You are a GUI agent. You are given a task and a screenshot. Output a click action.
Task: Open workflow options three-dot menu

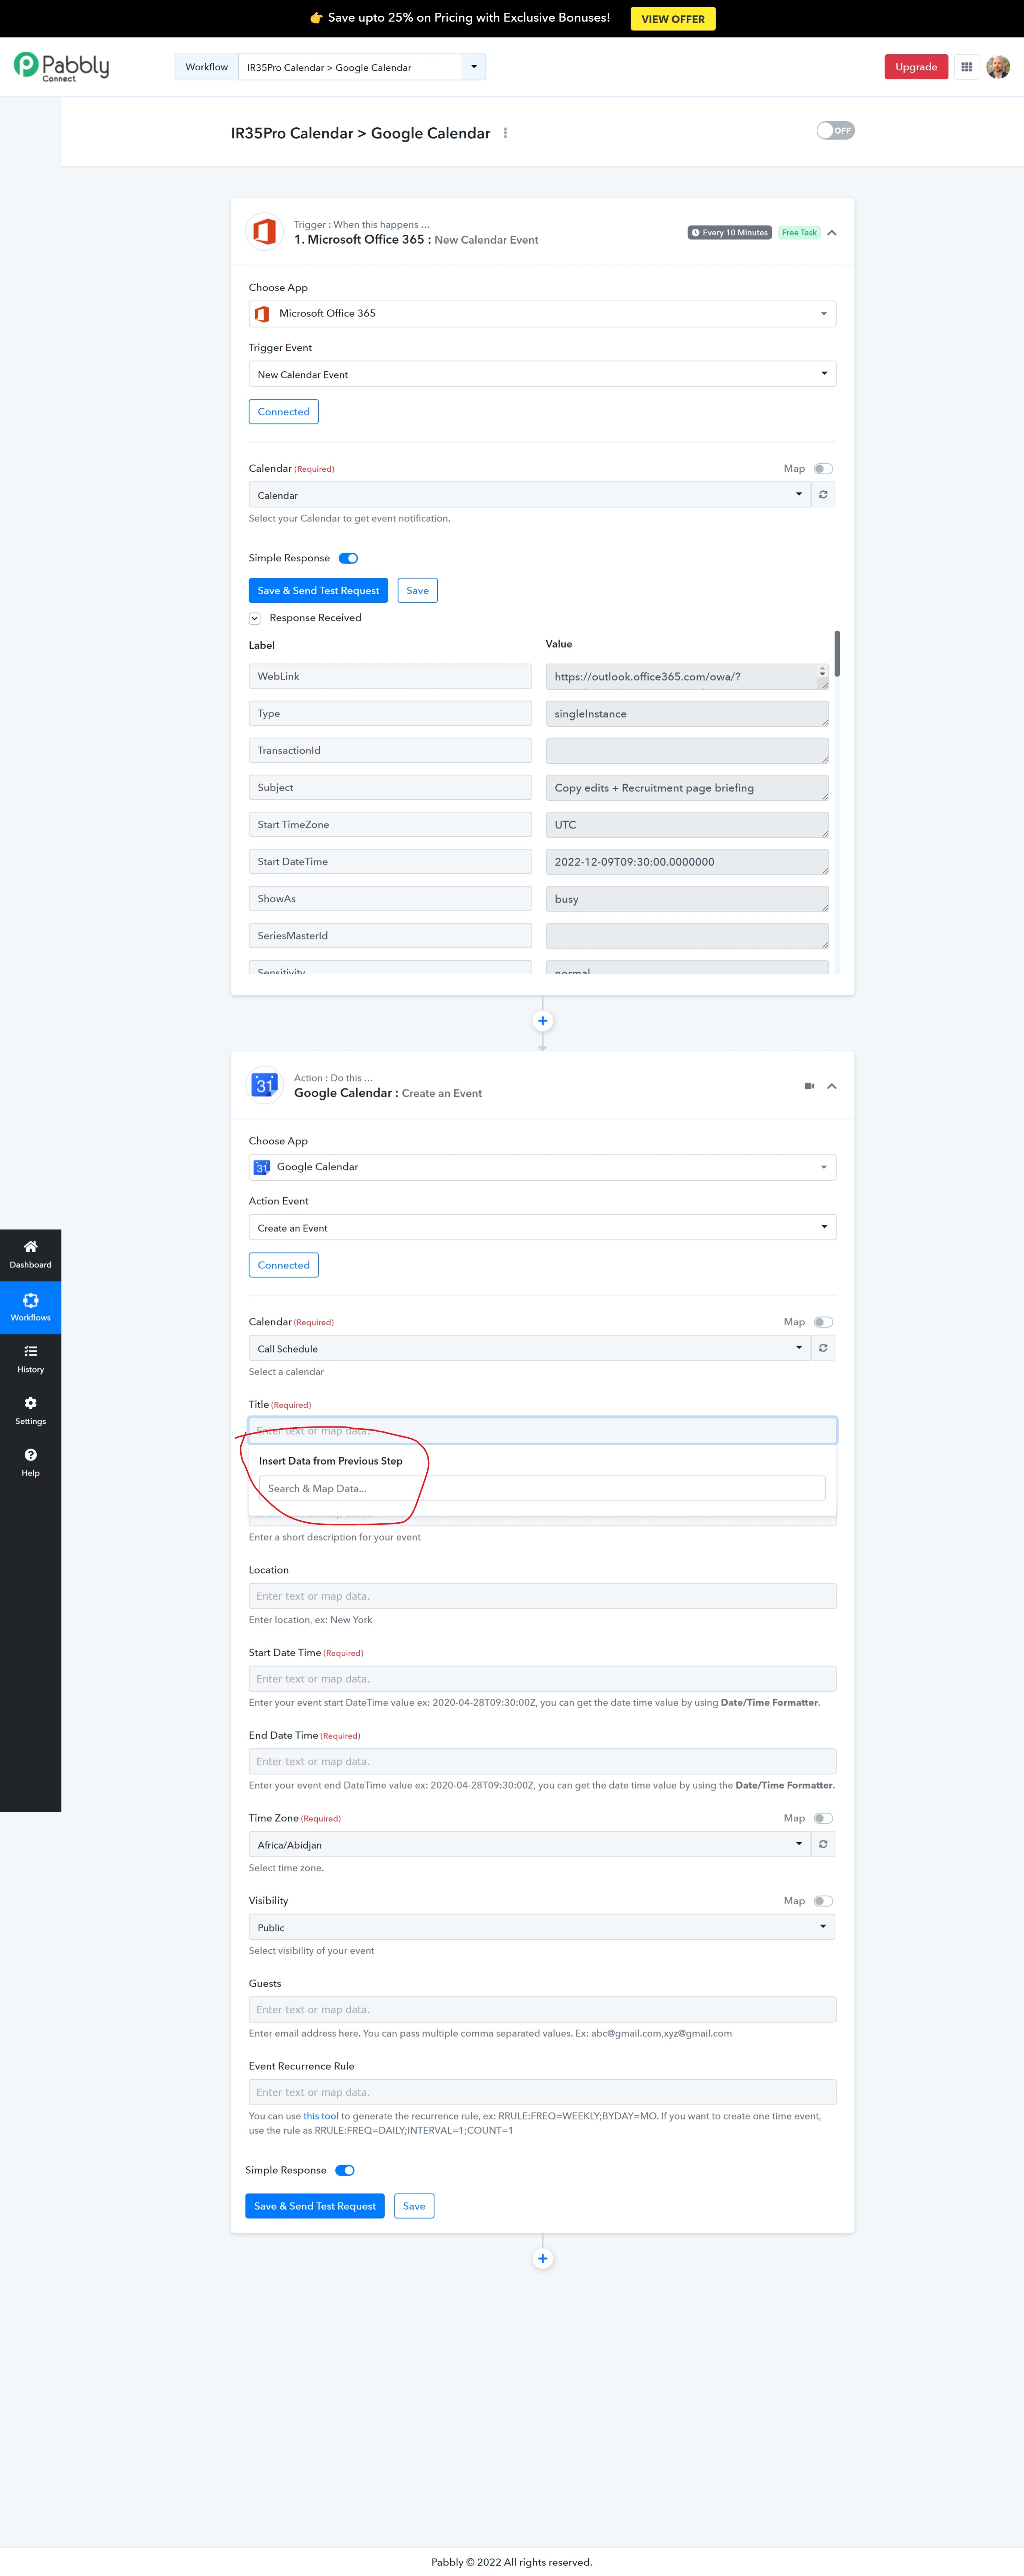pyautogui.click(x=505, y=133)
